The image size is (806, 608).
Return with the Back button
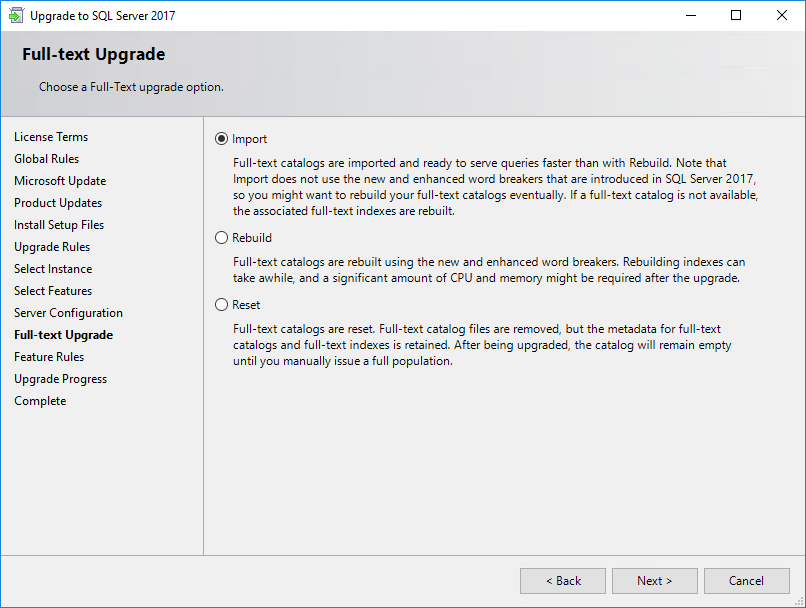coord(563,581)
